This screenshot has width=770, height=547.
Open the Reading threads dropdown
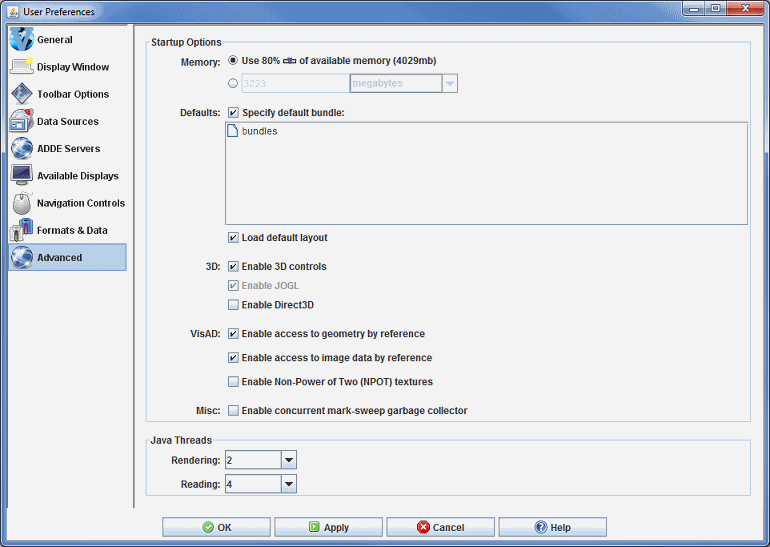(288, 484)
